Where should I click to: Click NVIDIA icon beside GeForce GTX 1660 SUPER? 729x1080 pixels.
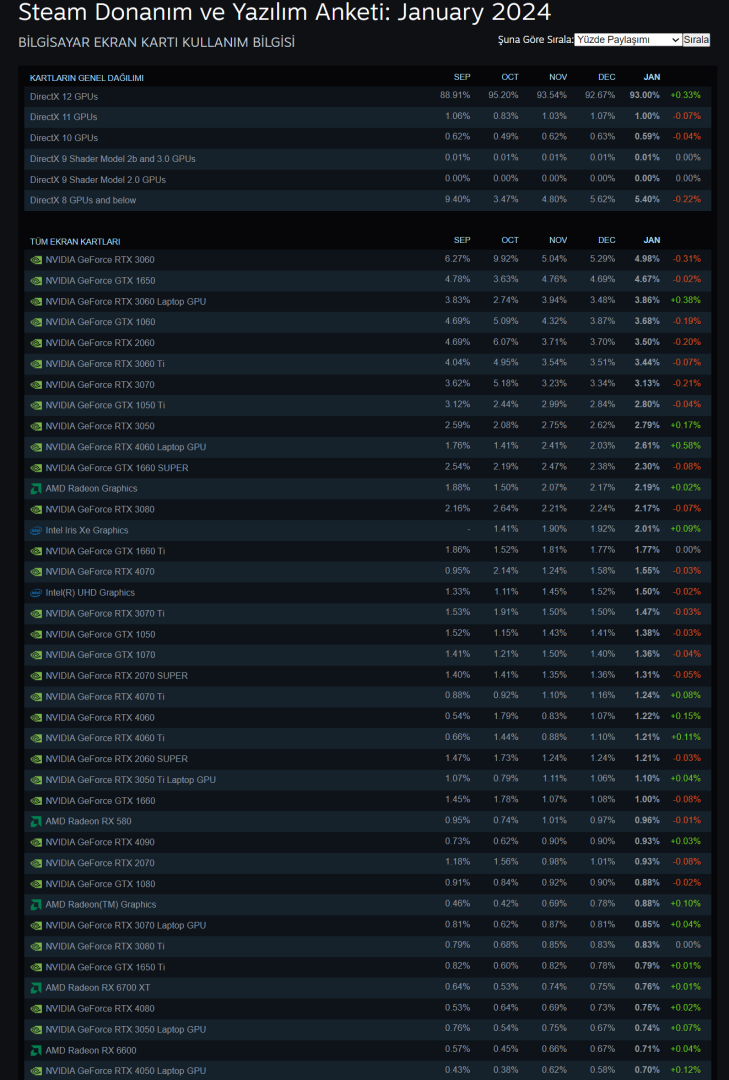pyautogui.click(x=36, y=468)
